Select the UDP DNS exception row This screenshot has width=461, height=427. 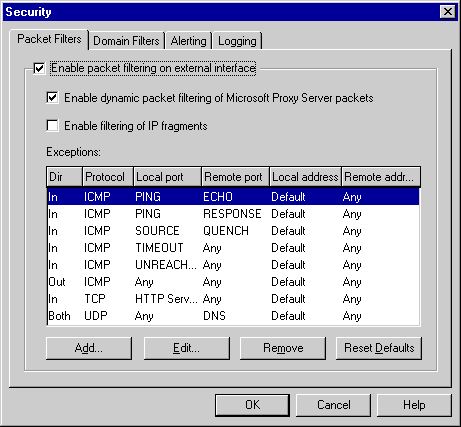click(x=233, y=316)
